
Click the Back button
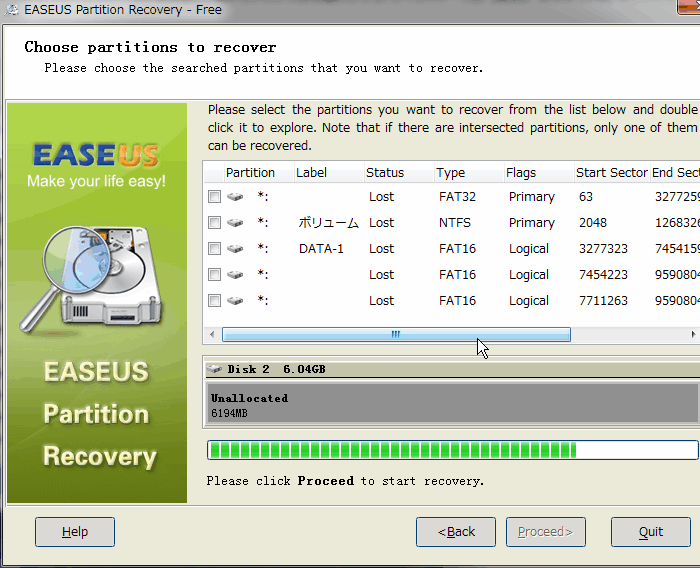[456, 532]
